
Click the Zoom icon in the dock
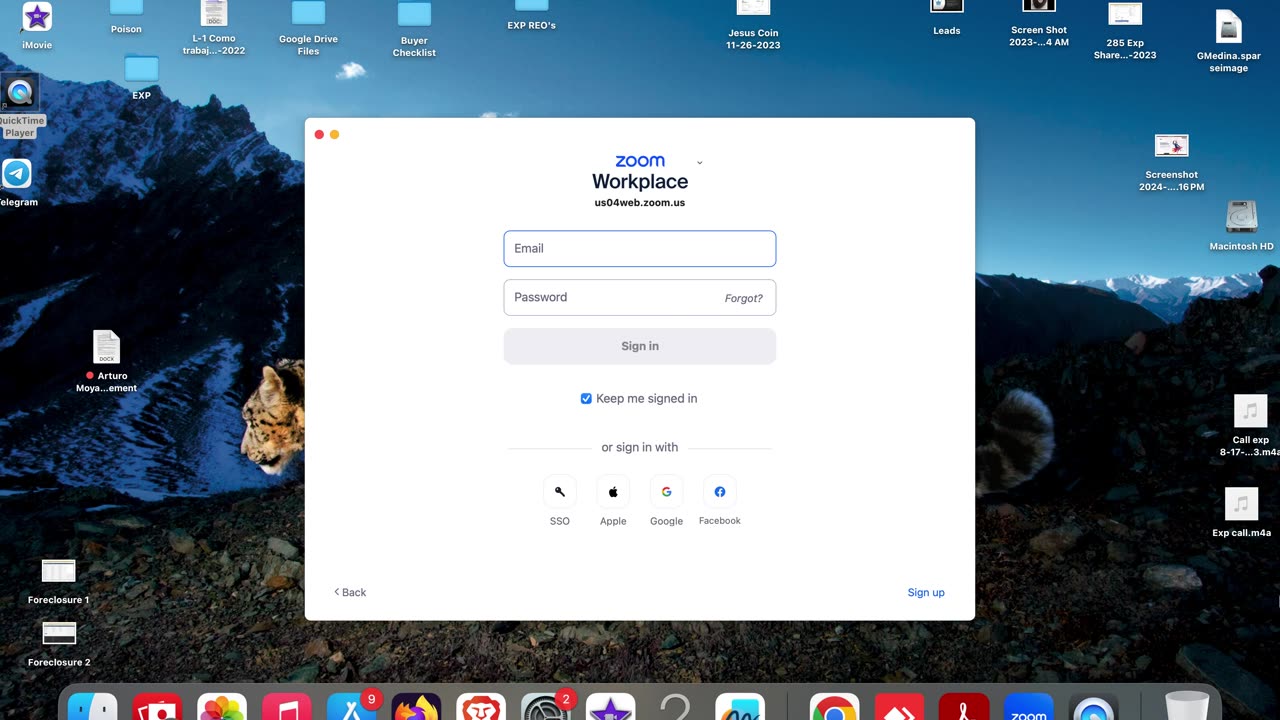[x=1029, y=707]
